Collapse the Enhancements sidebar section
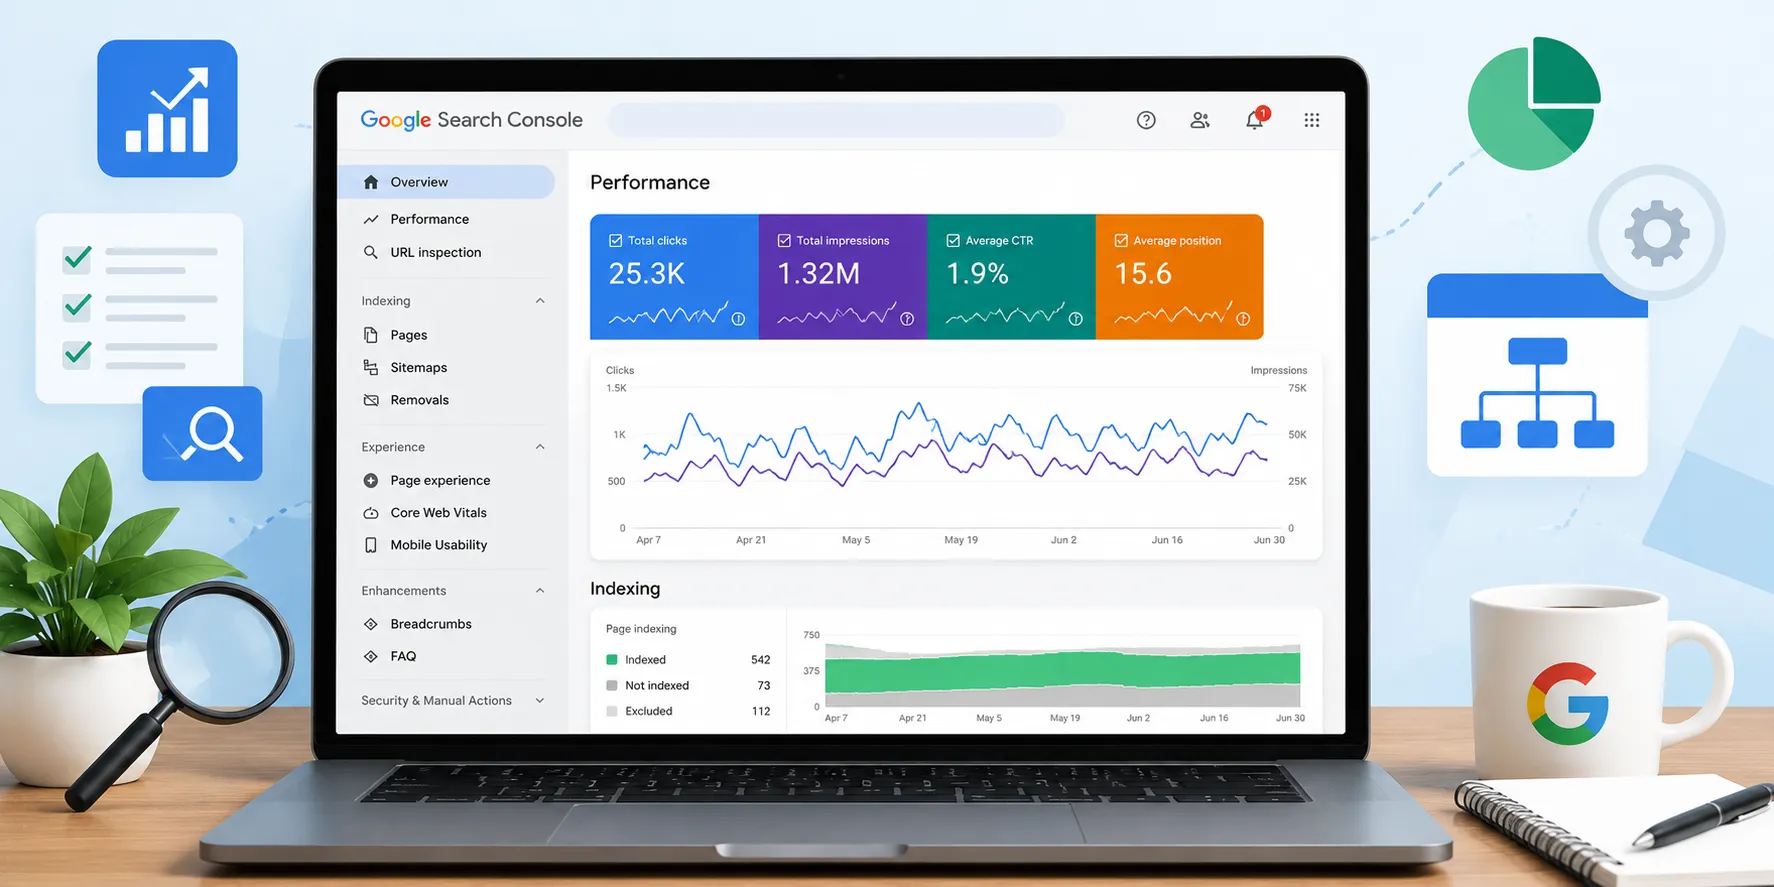Screen dimensions: 1774x887 pos(540,591)
